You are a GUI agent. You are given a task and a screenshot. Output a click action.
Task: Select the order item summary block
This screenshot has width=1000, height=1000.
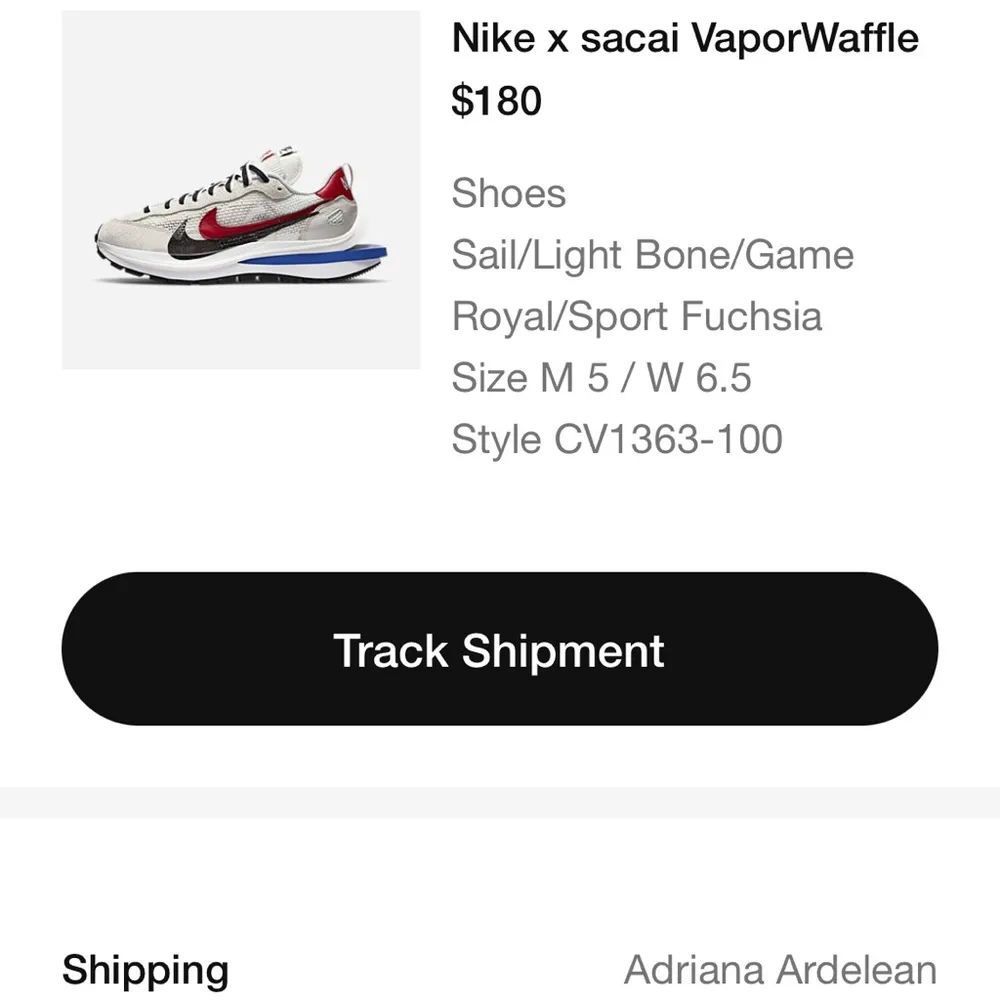coord(500,230)
